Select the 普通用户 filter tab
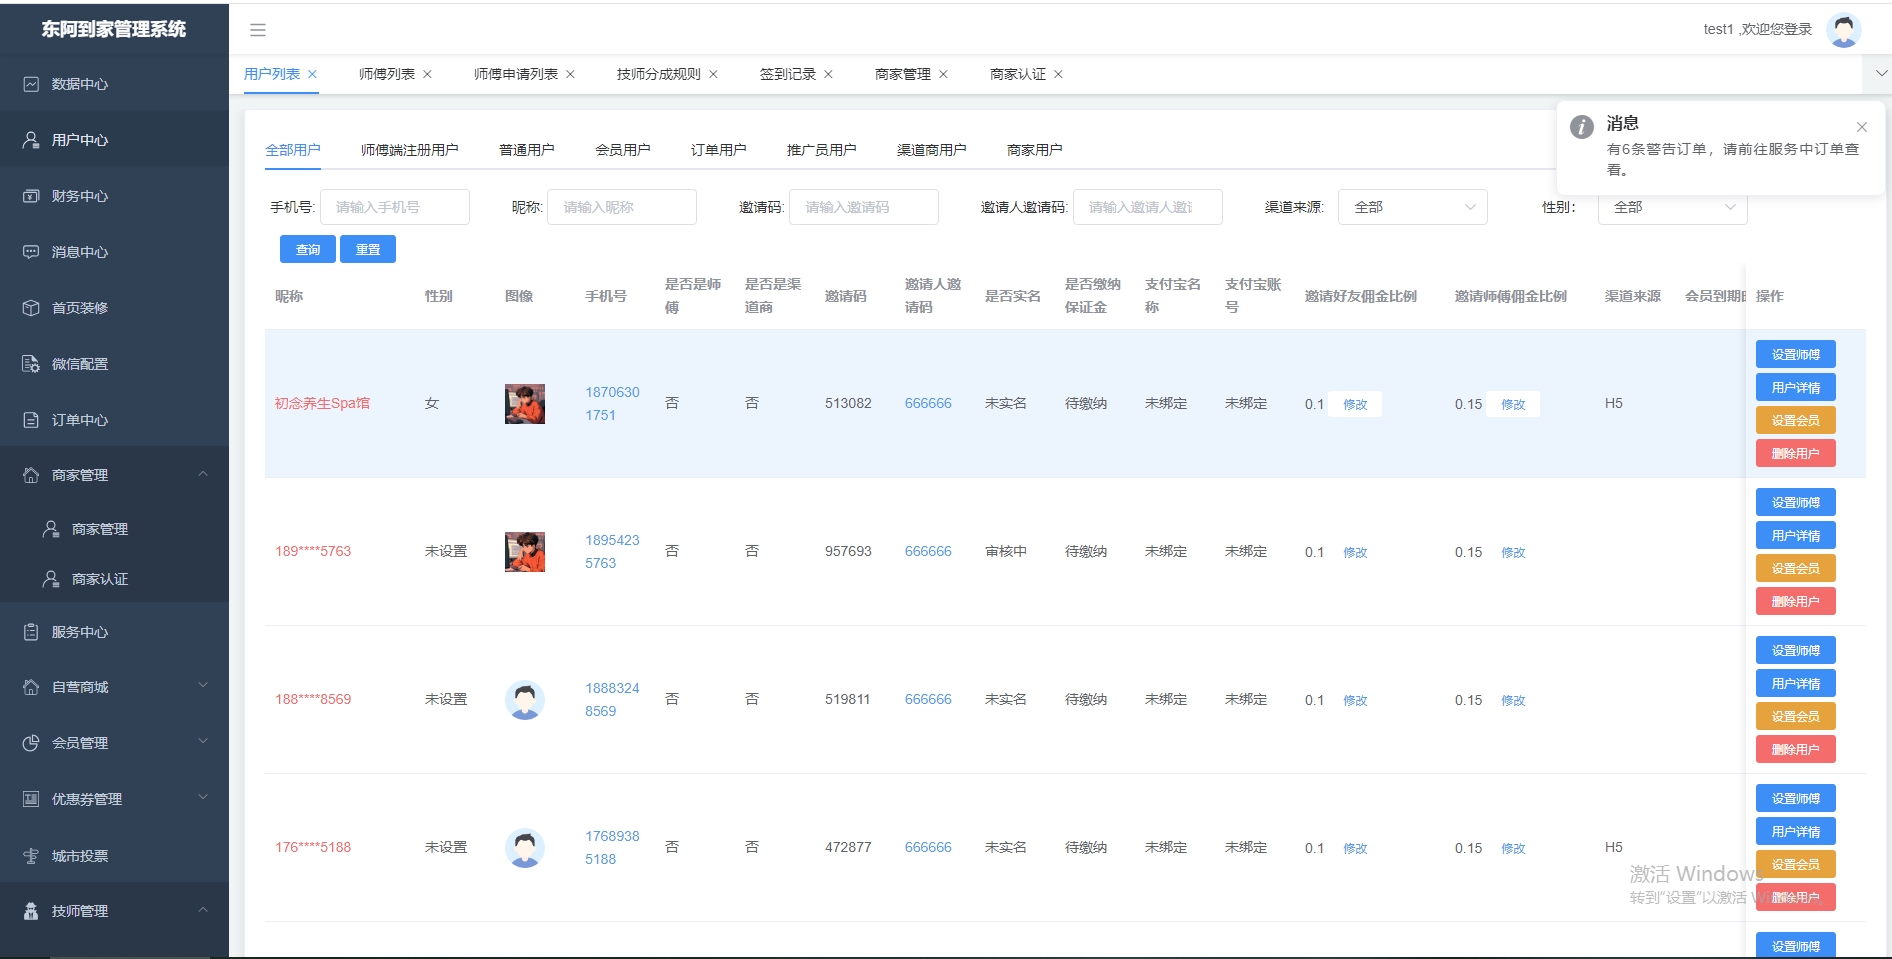 [527, 150]
